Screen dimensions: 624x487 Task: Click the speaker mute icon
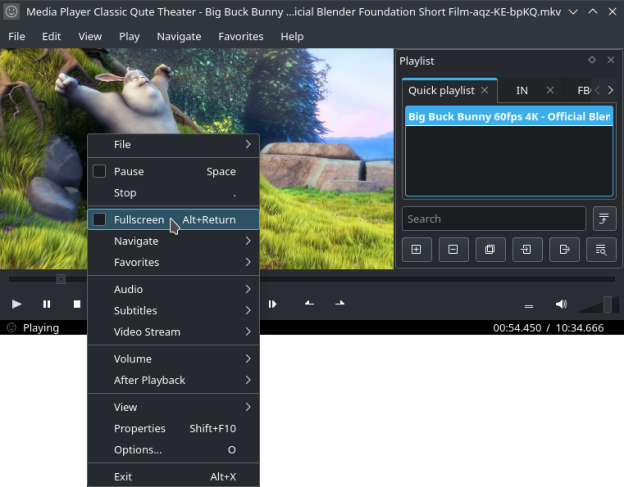point(561,305)
